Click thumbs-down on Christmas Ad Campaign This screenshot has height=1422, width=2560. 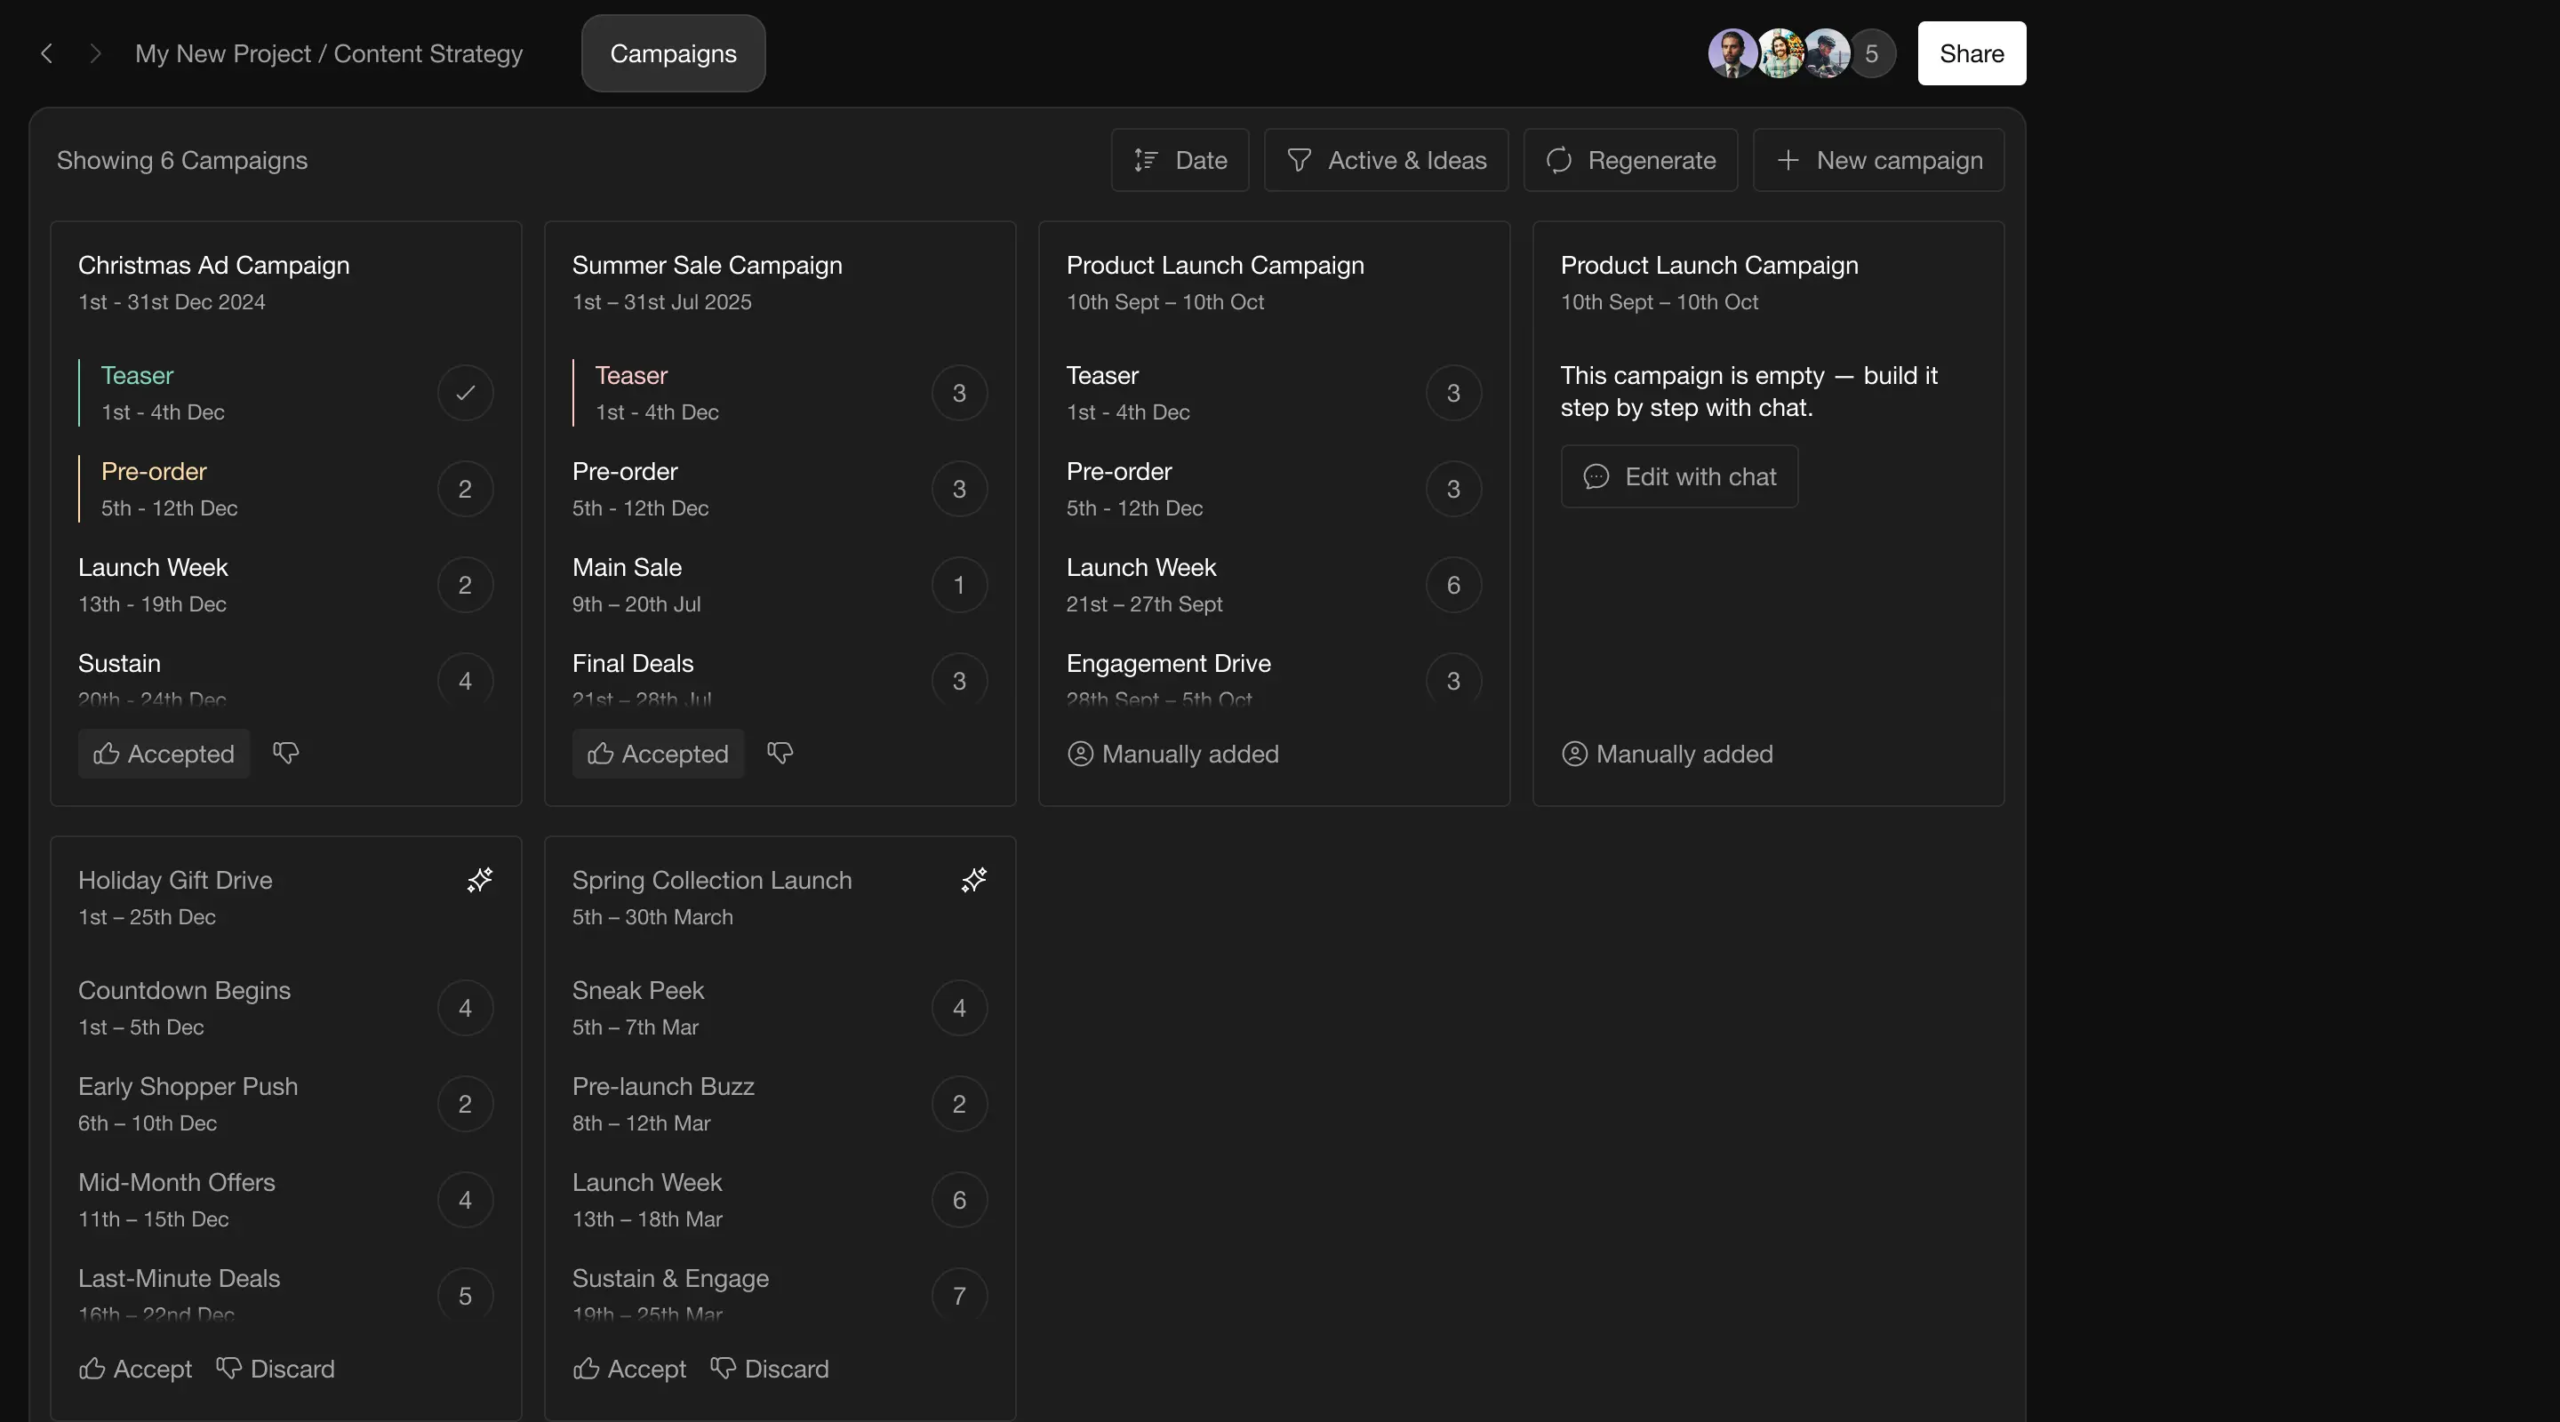286,753
